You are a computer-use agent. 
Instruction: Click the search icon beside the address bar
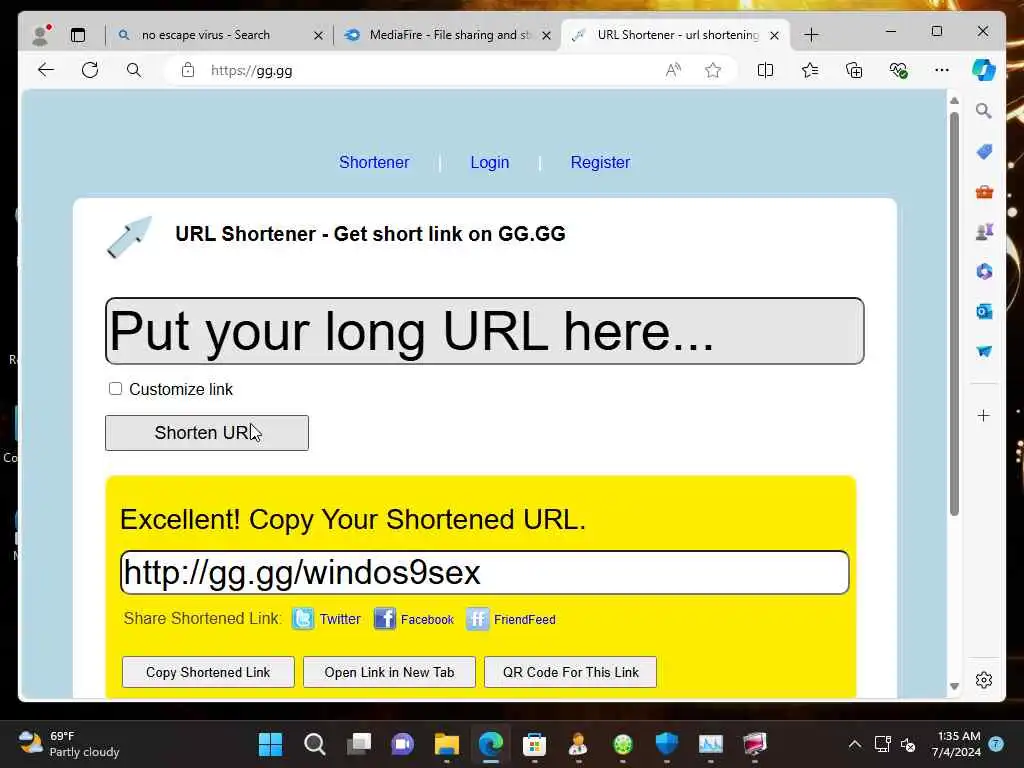pos(134,70)
